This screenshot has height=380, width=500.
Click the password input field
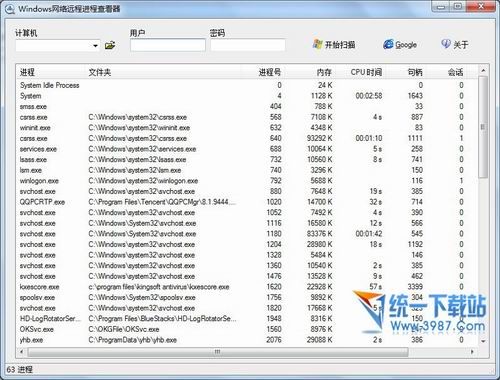(248, 45)
